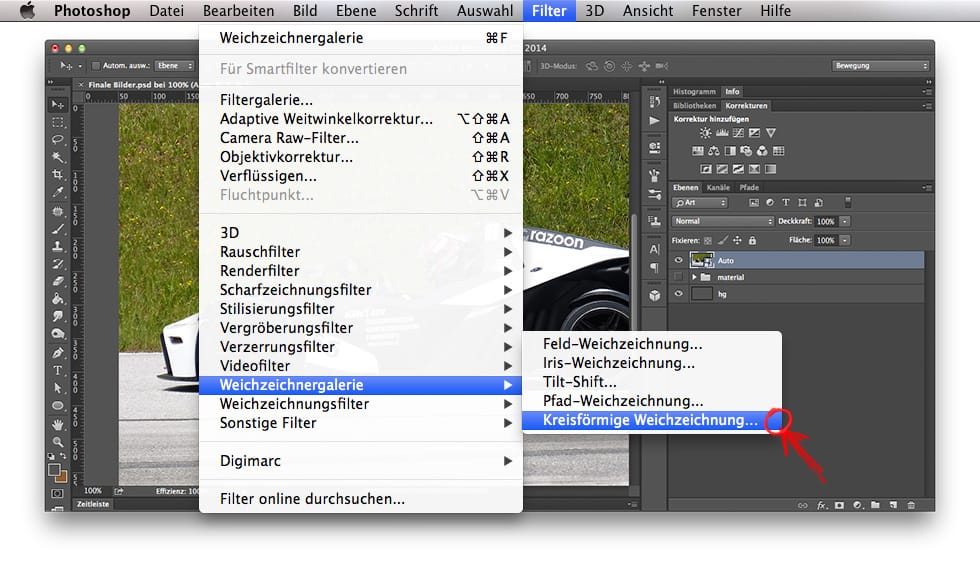Enable the Autom. ausw. checkbox
This screenshot has height=585, width=980.
click(x=96, y=66)
